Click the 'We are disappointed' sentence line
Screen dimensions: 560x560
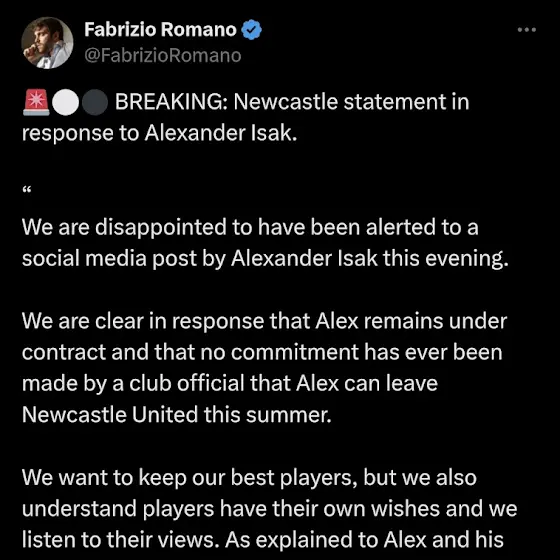[x=250, y=228]
